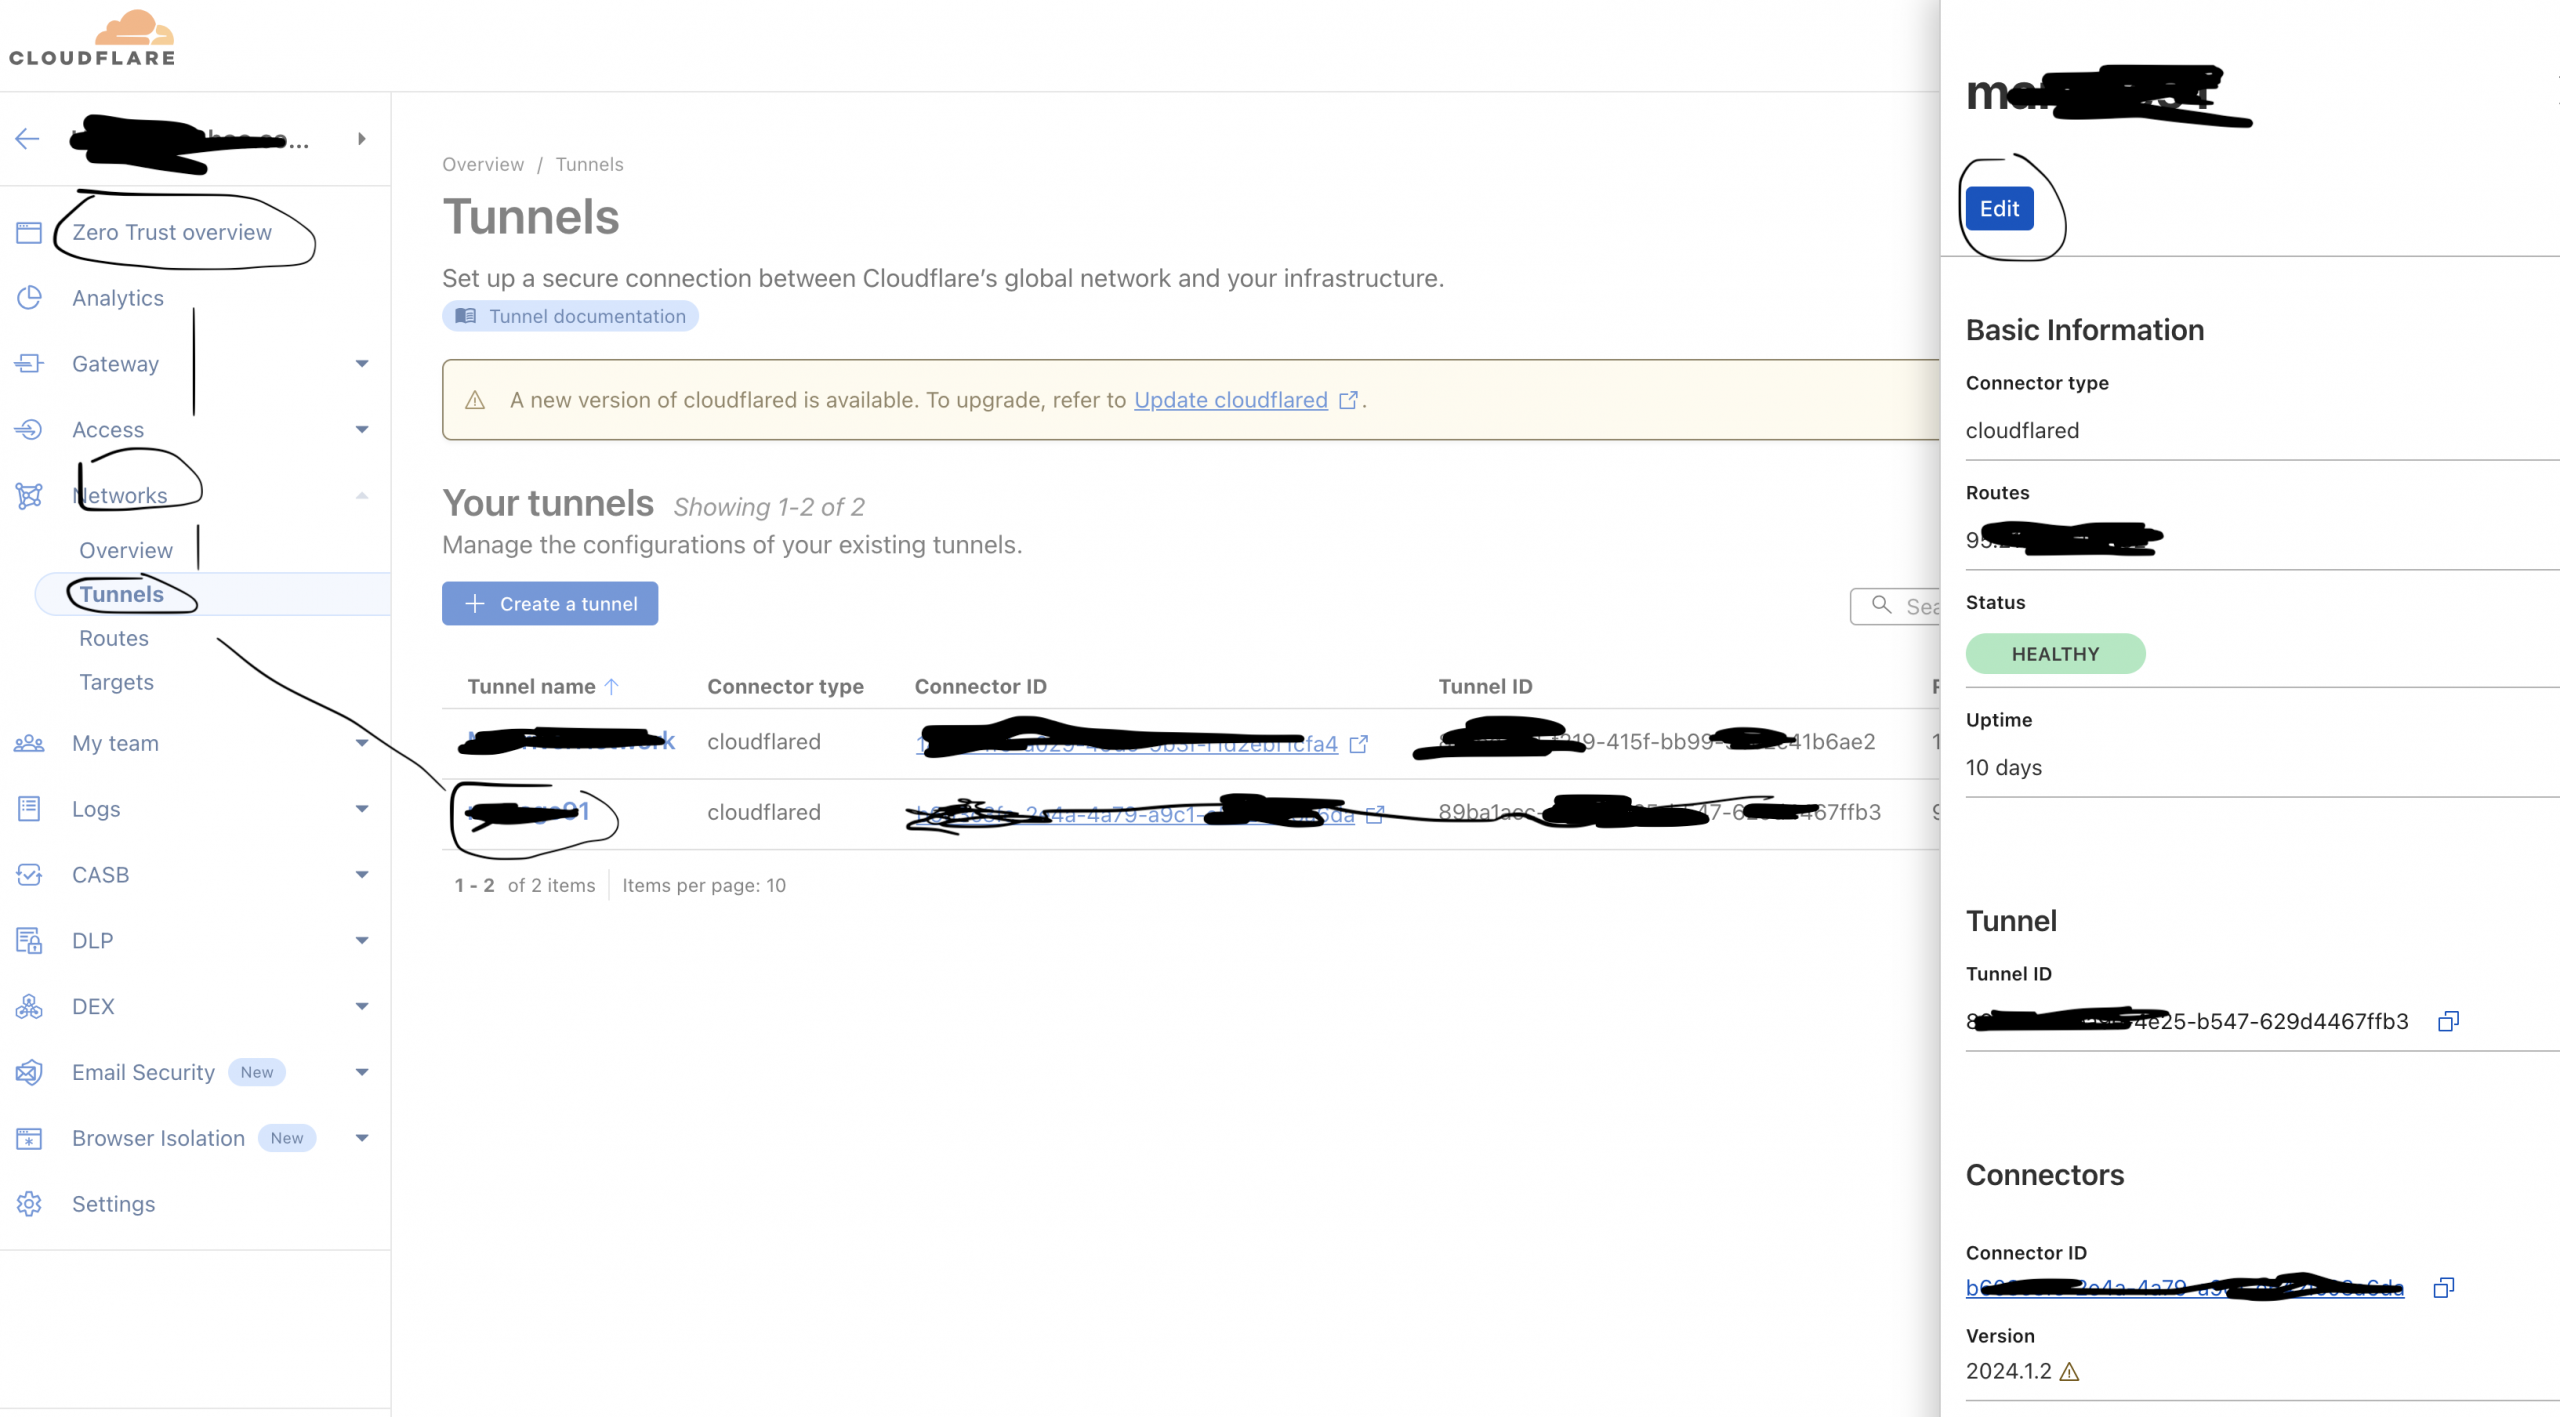Screen dimensions: 2560x1417
Task: Open Connector ID link in side panel
Action: point(2185,1288)
